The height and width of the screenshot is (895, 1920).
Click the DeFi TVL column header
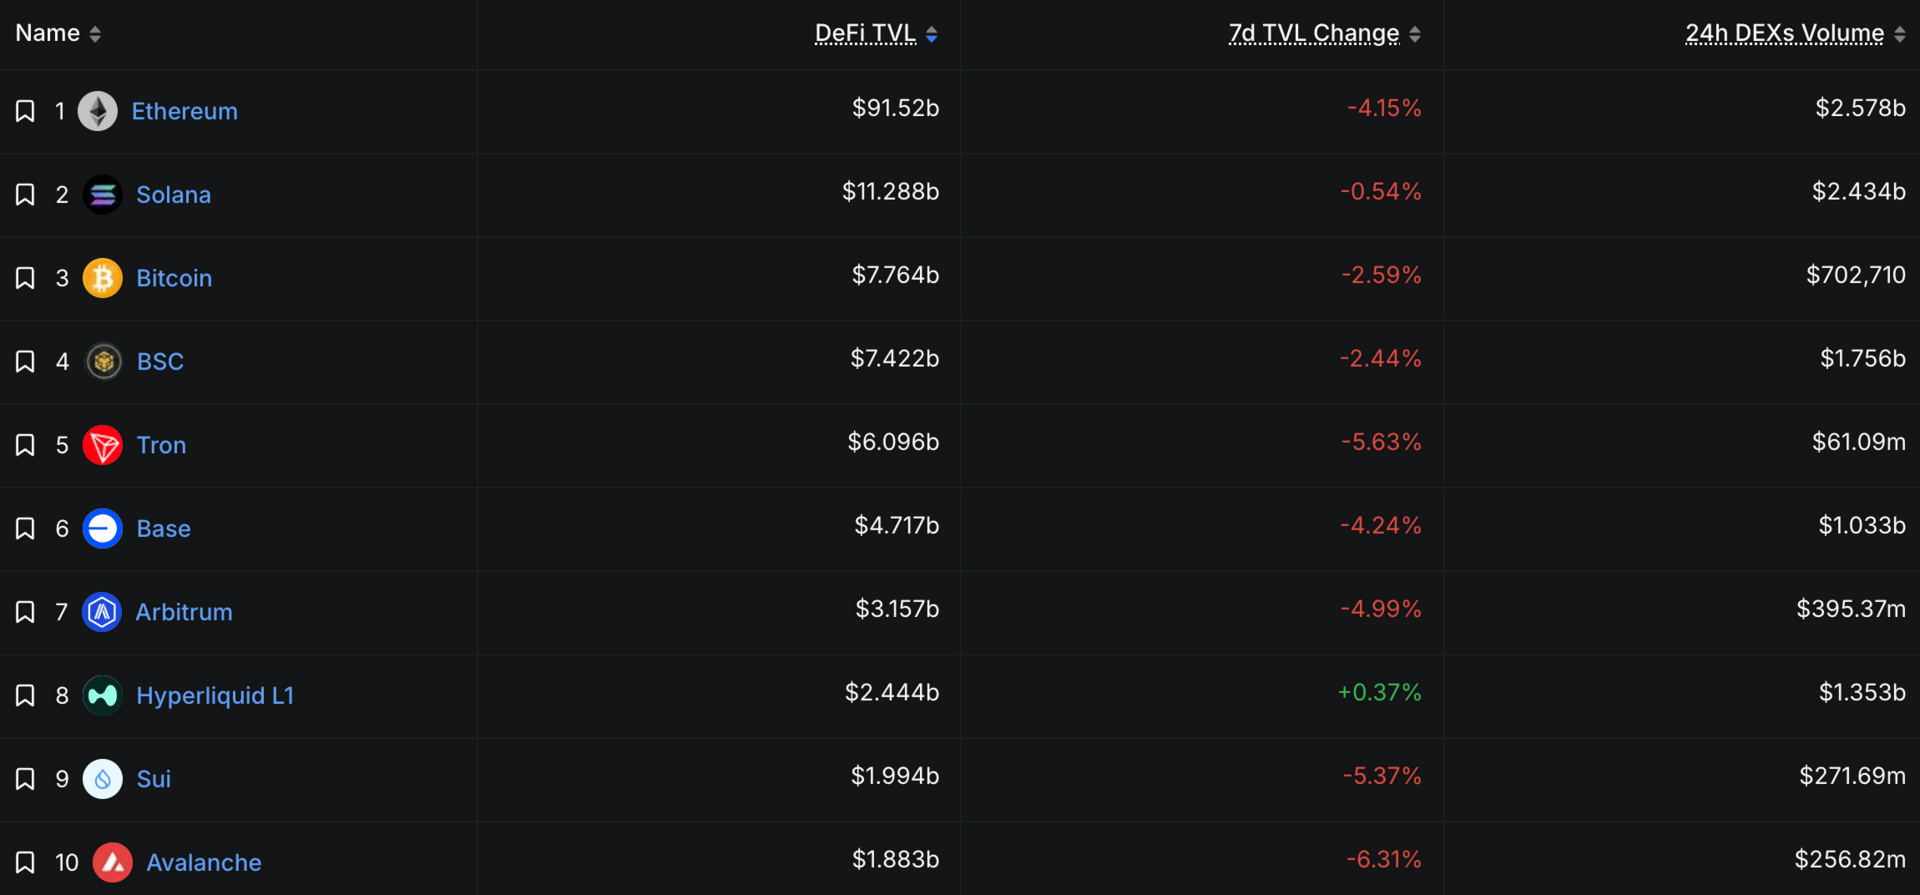(865, 34)
